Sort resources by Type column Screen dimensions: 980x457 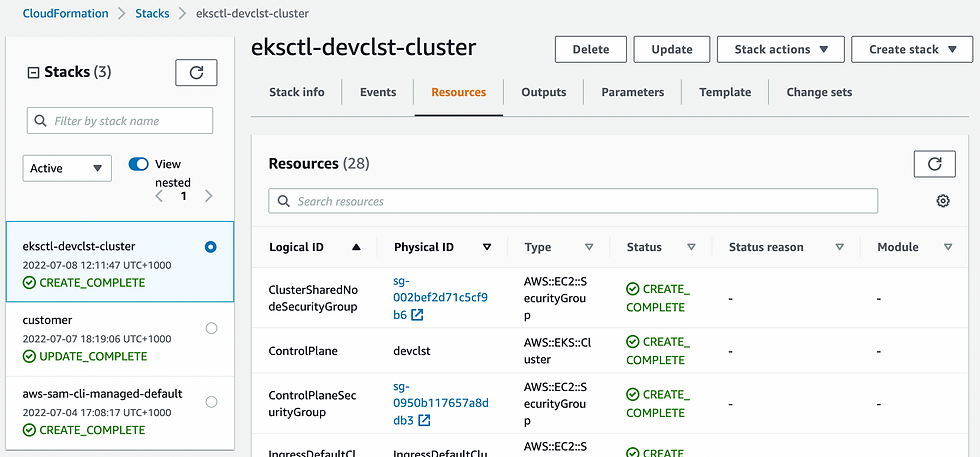pyautogui.click(x=589, y=247)
